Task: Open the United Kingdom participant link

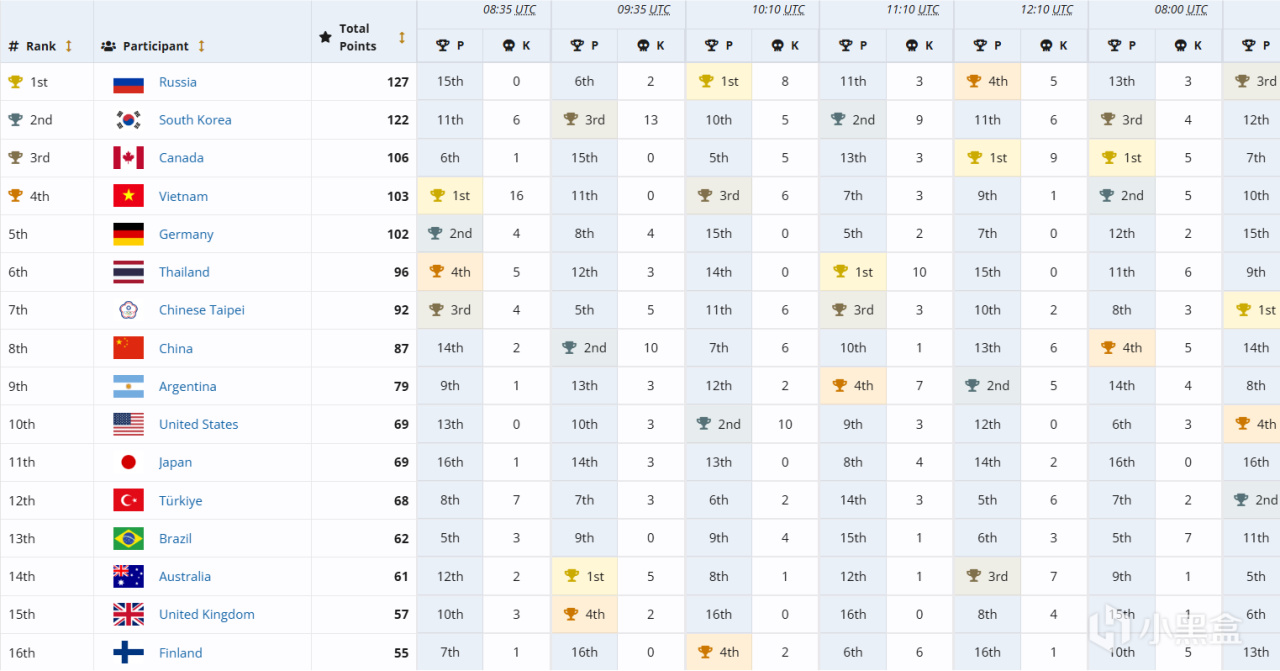Action: (206, 615)
